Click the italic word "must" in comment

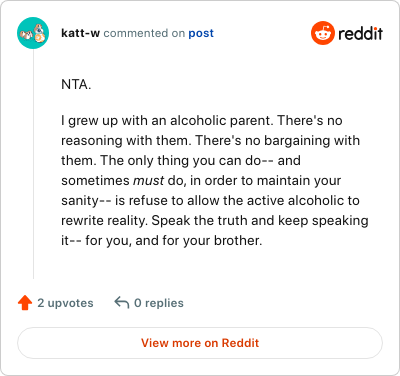148,181
